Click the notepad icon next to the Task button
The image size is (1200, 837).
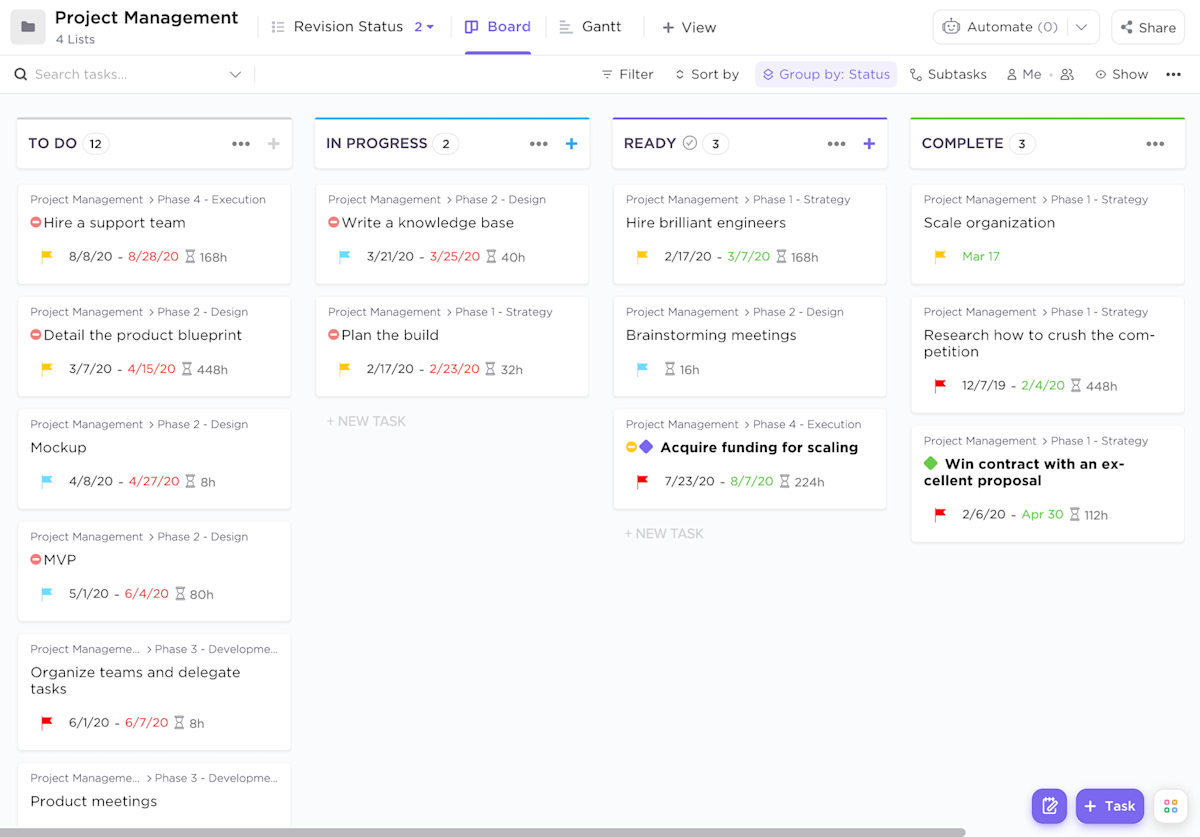click(x=1049, y=806)
